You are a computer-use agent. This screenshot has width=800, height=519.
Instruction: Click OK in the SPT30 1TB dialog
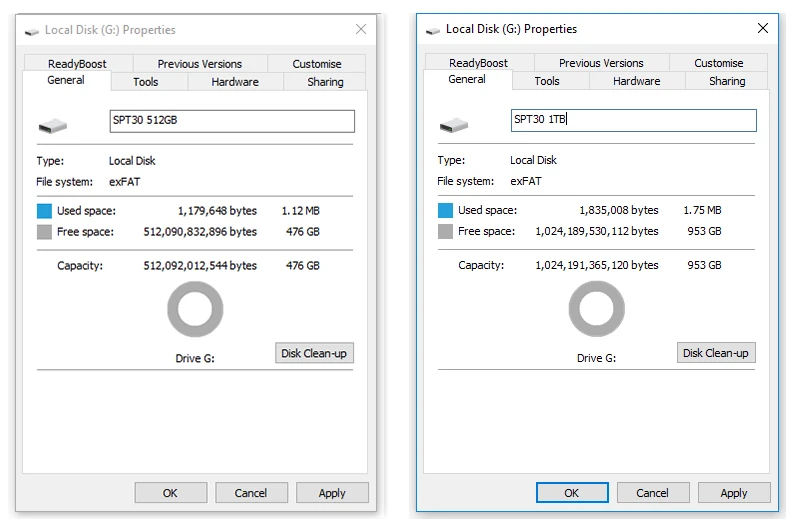point(572,493)
